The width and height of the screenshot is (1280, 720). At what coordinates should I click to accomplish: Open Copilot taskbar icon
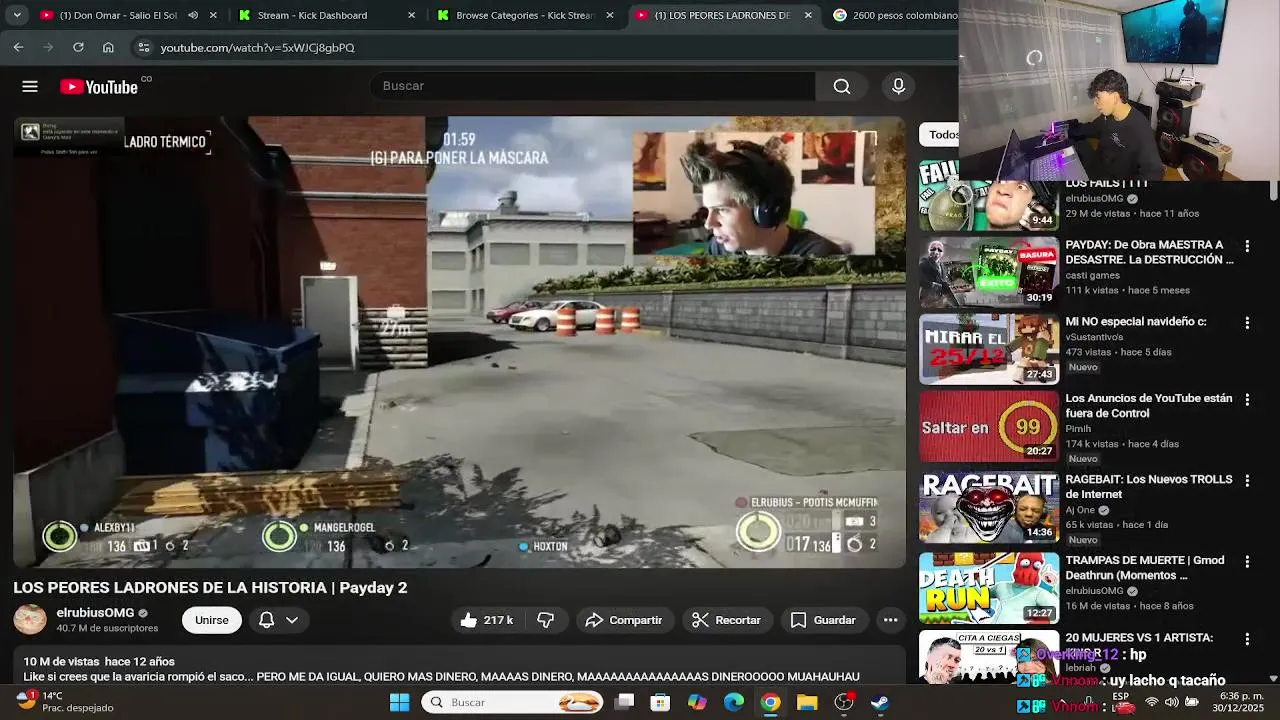point(697,702)
